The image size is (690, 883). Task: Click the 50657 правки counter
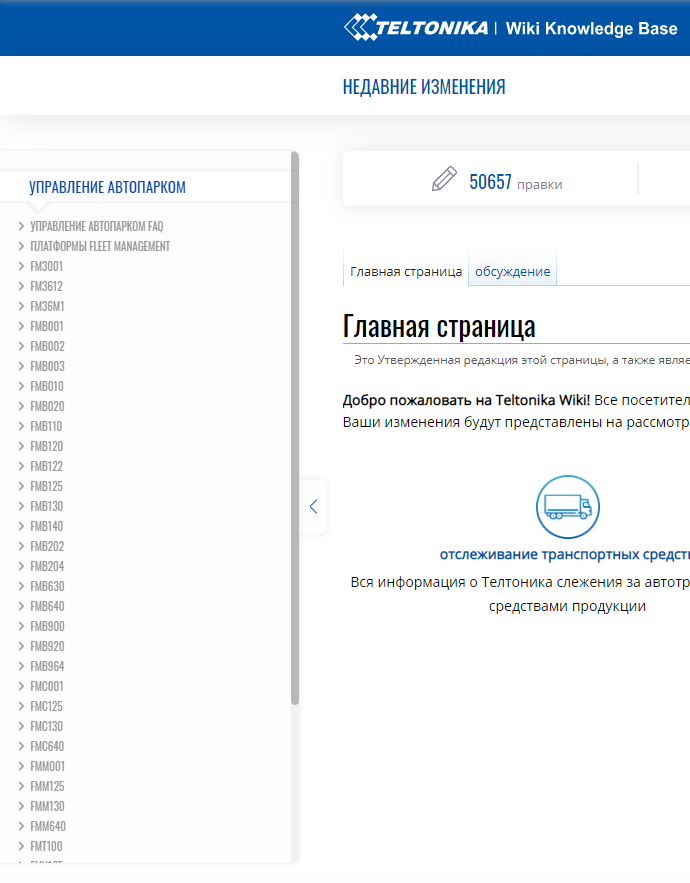click(x=515, y=182)
